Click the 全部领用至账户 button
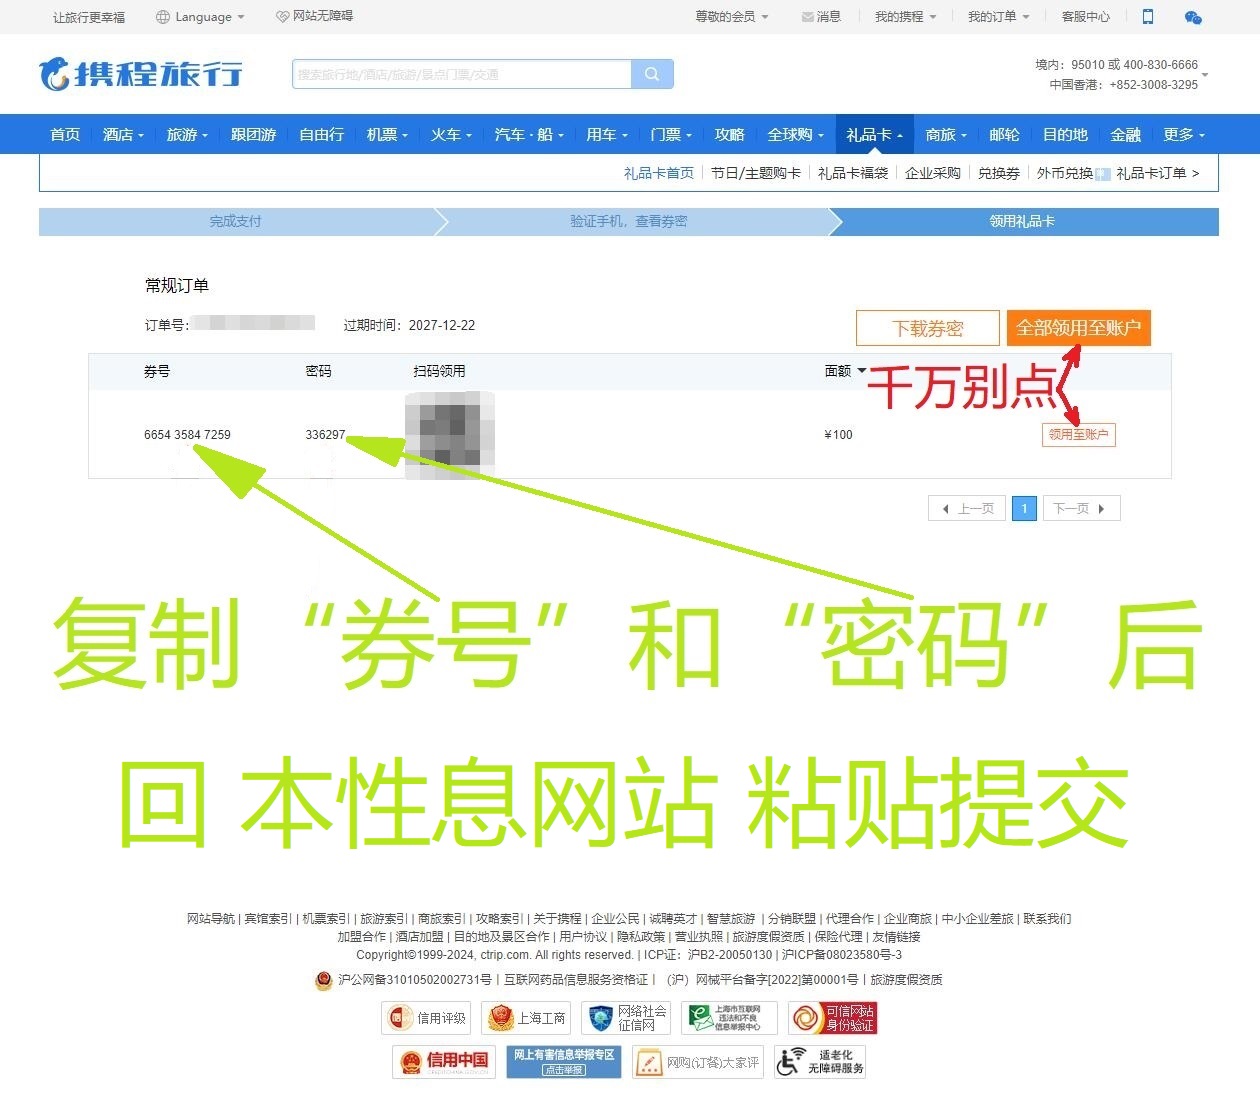1260x1100 pixels. click(x=1079, y=328)
